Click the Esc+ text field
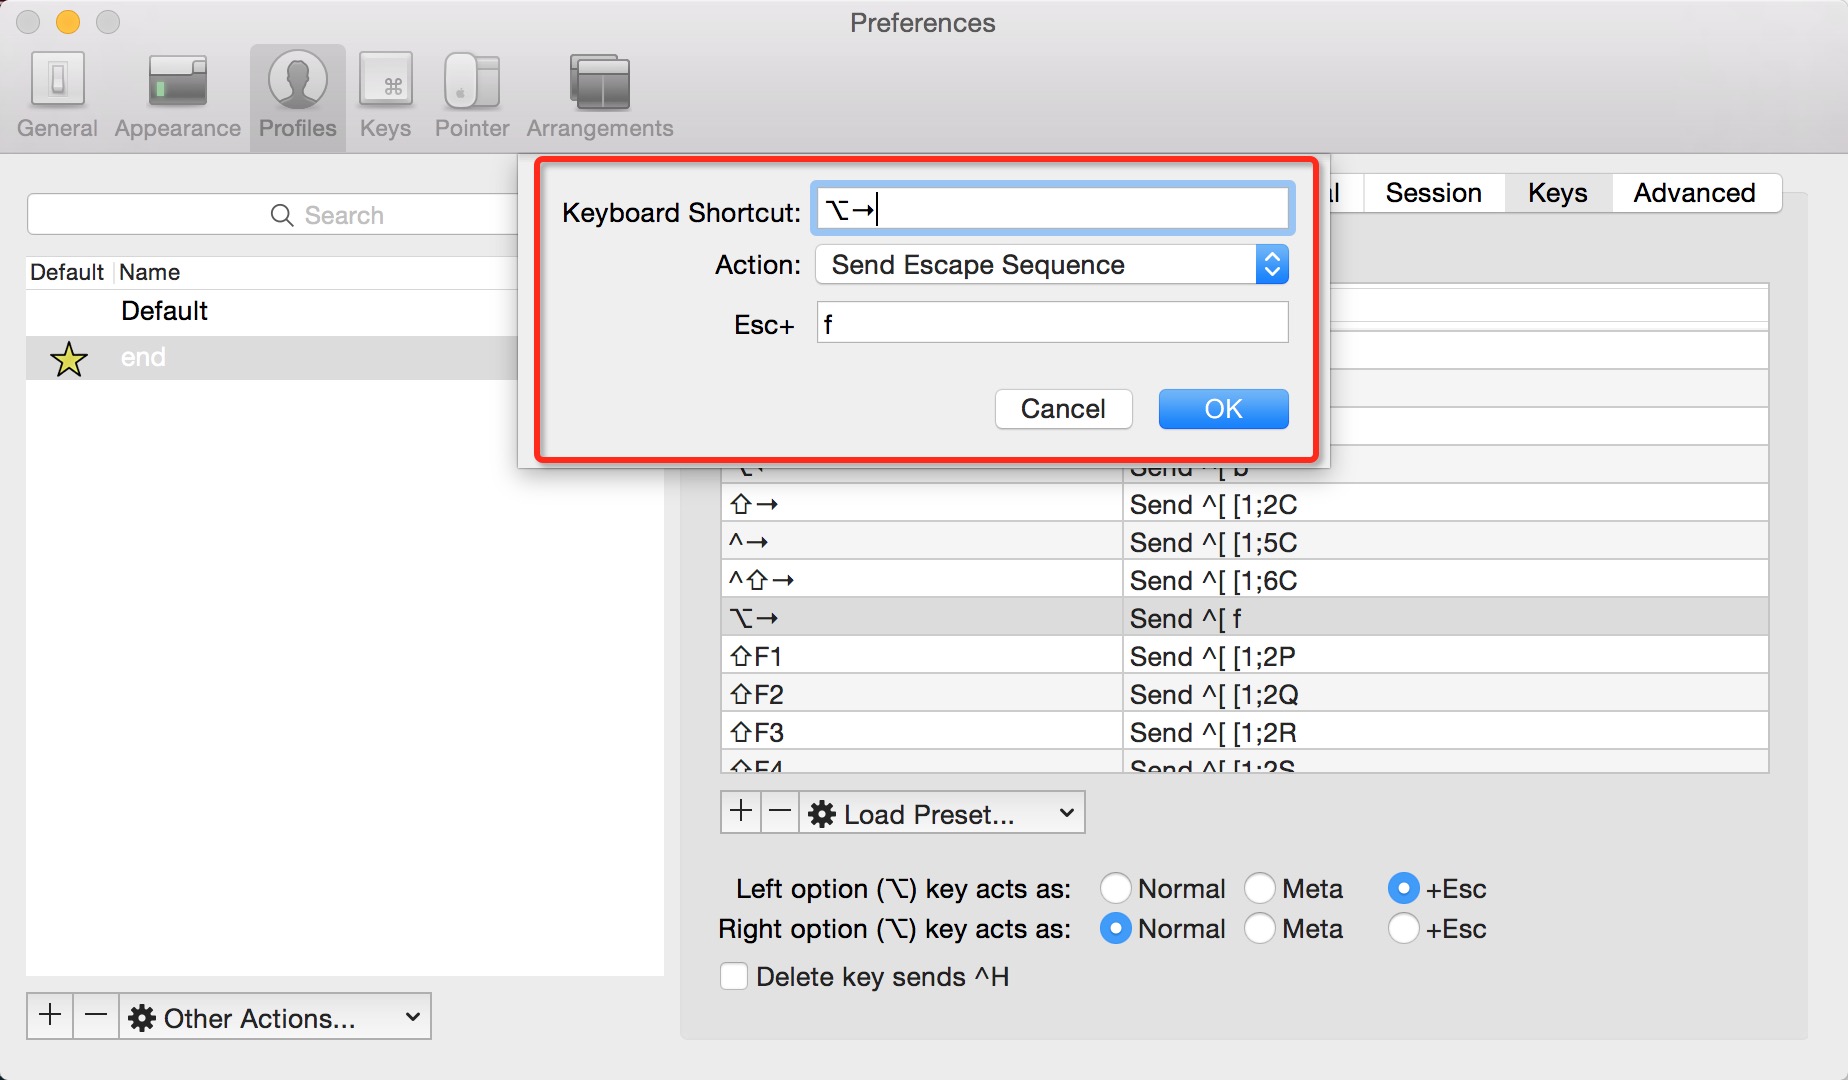Viewport: 1848px width, 1080px height. point(1052,324)
